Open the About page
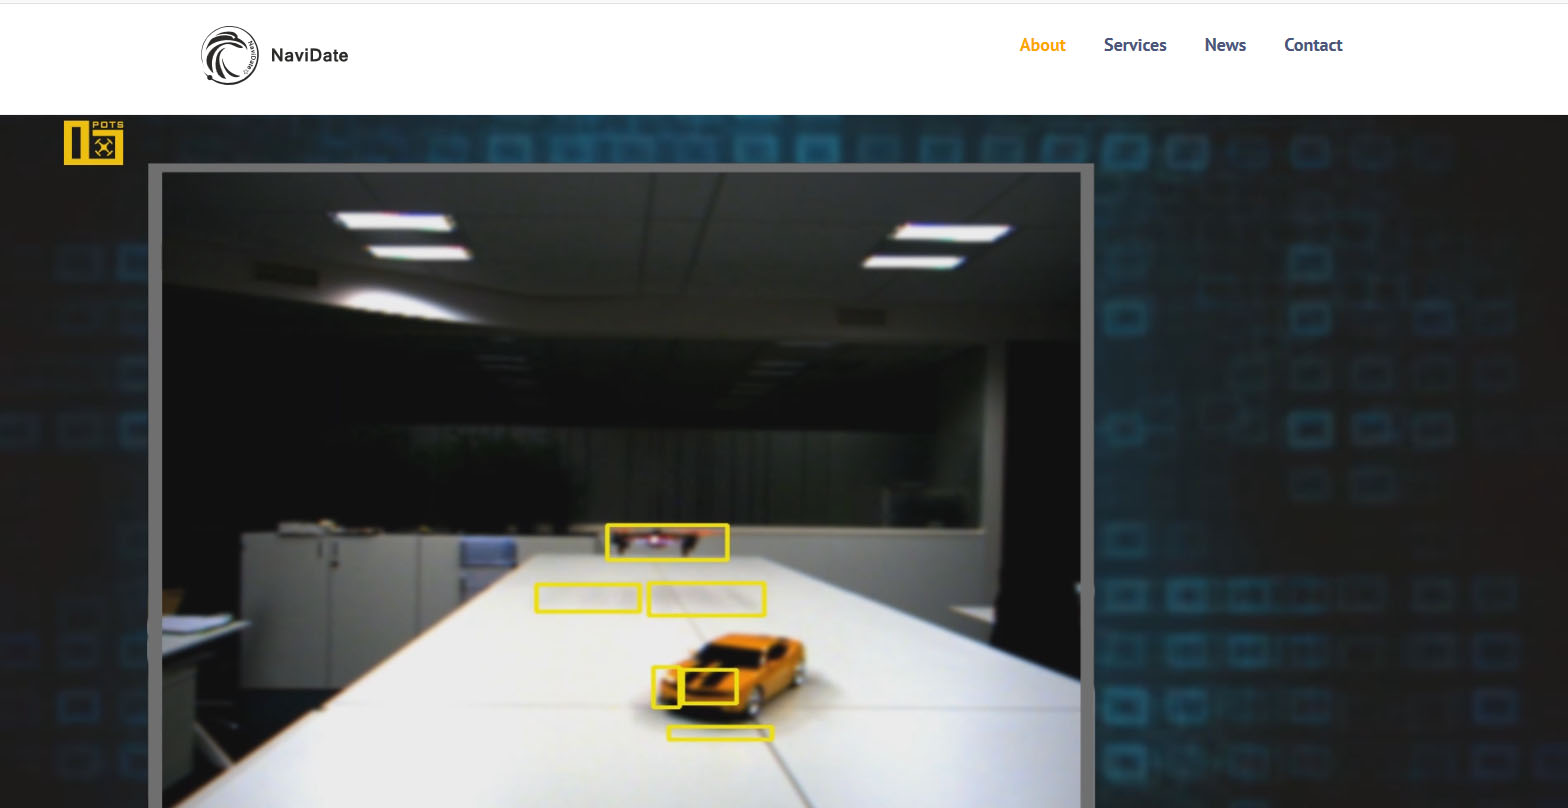 click(1042, 45)
